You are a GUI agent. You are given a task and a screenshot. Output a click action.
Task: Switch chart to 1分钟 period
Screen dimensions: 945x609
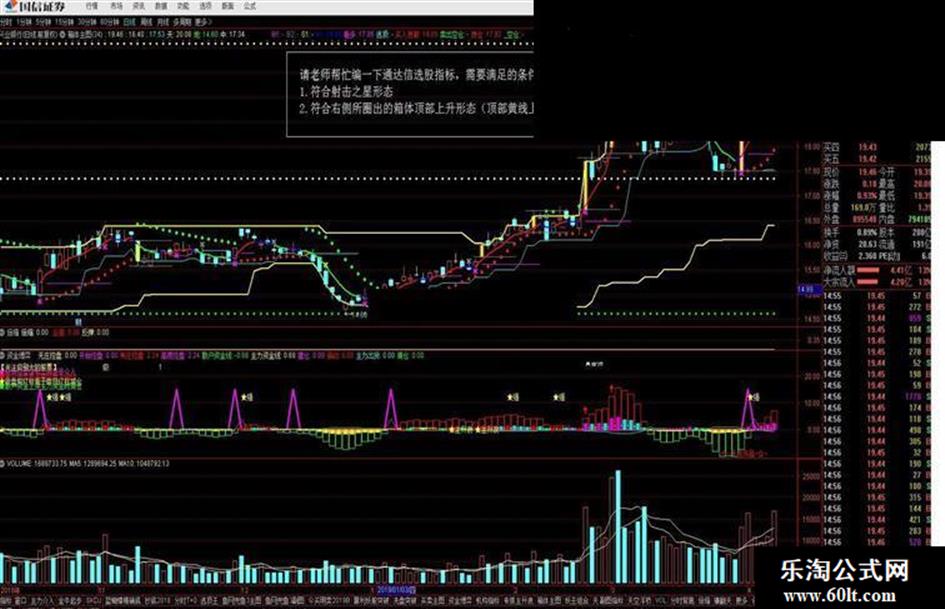[x=24, y=22]
